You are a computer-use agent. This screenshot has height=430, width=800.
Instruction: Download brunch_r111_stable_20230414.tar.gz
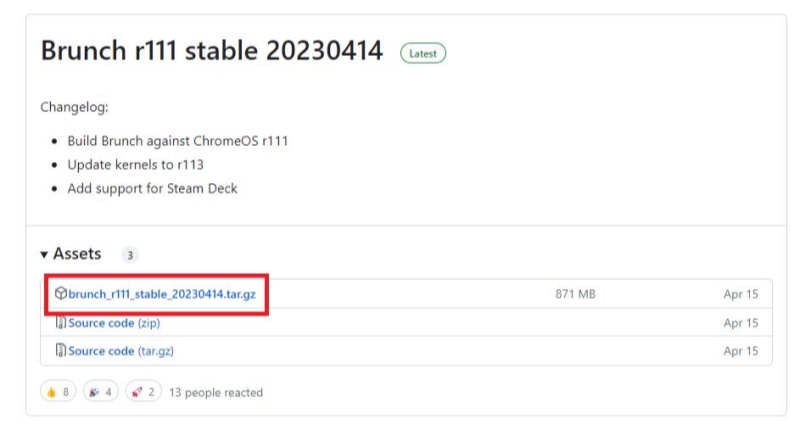point(168,294)
